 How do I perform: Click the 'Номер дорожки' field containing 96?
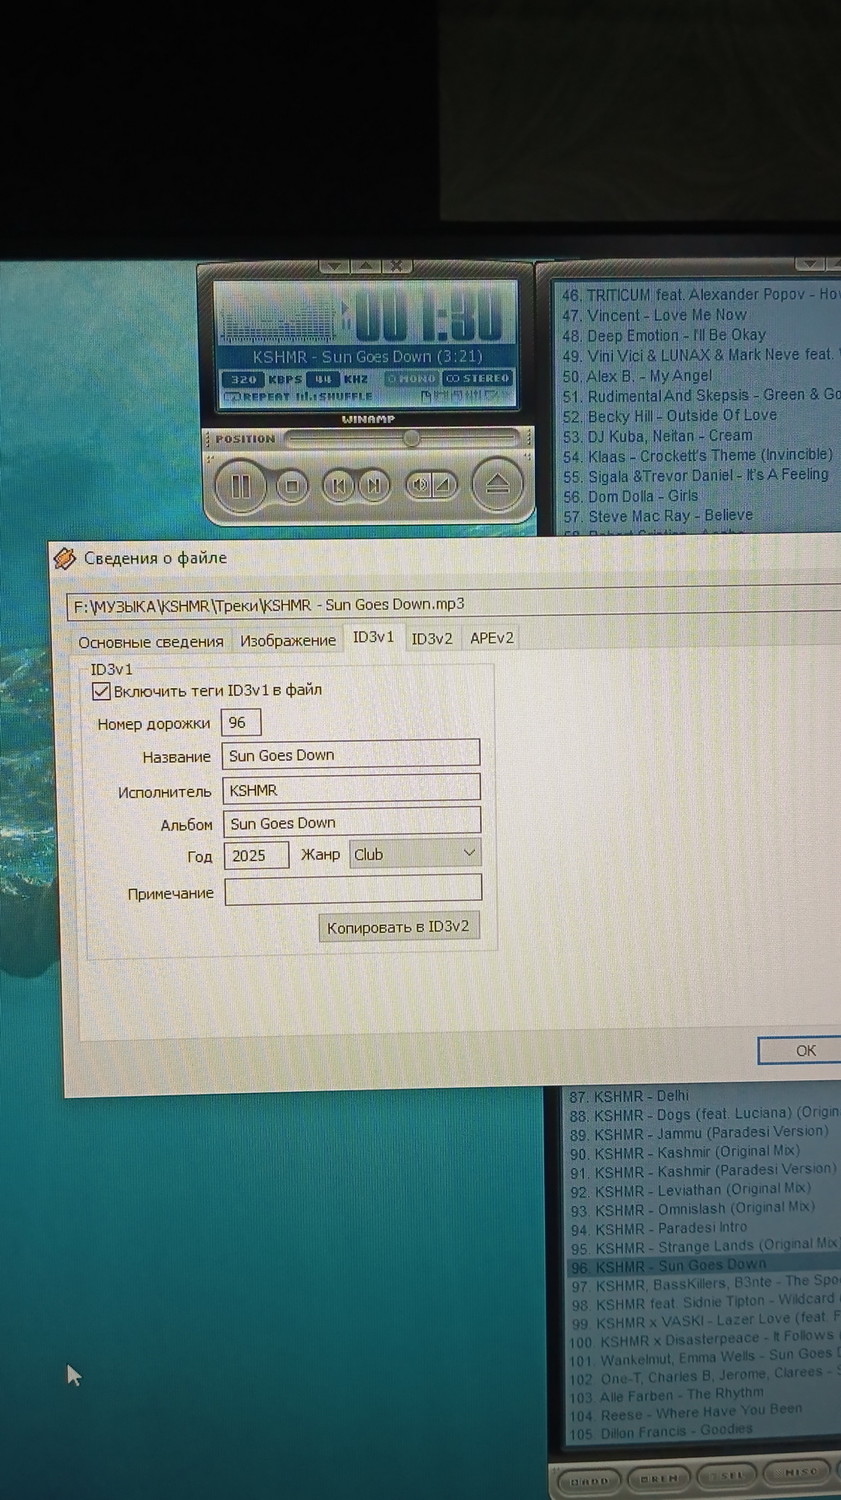(x=241, y=723)
